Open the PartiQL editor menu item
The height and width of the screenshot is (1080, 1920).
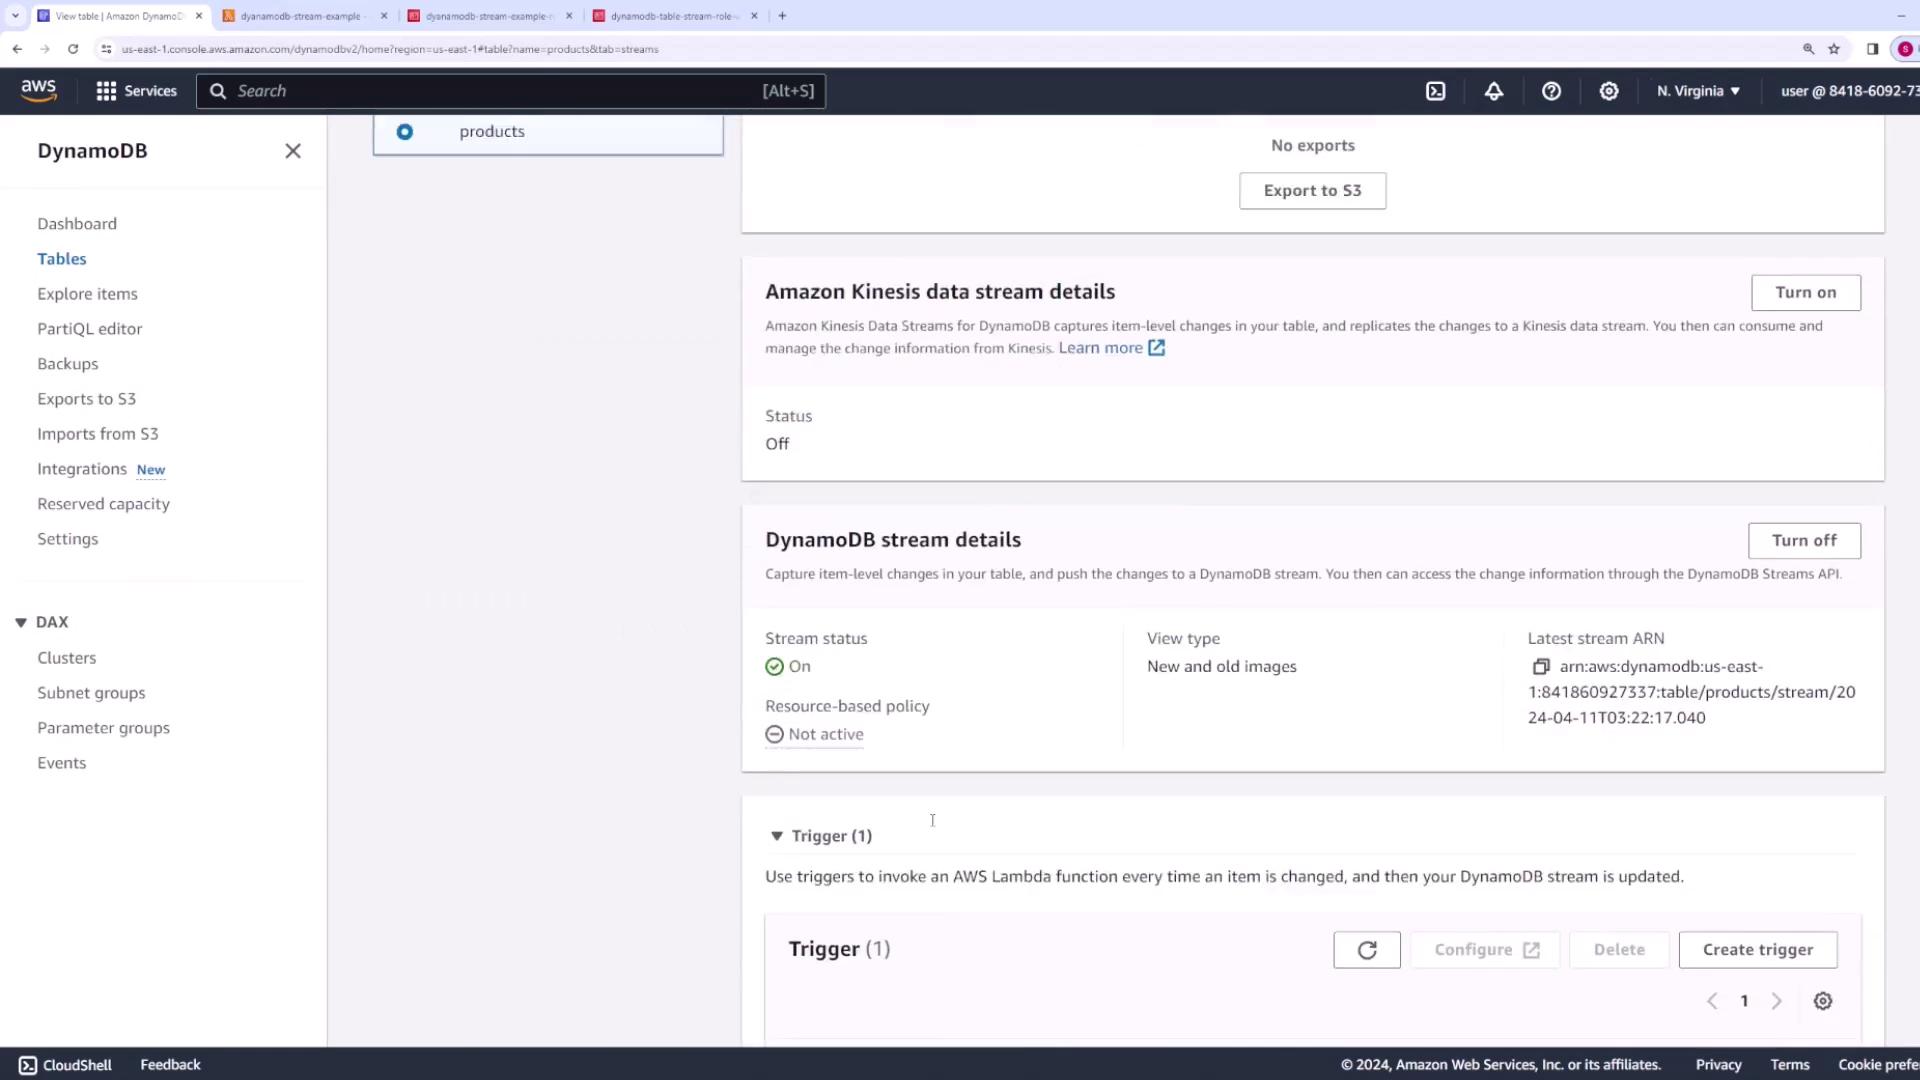pos(89,329)
